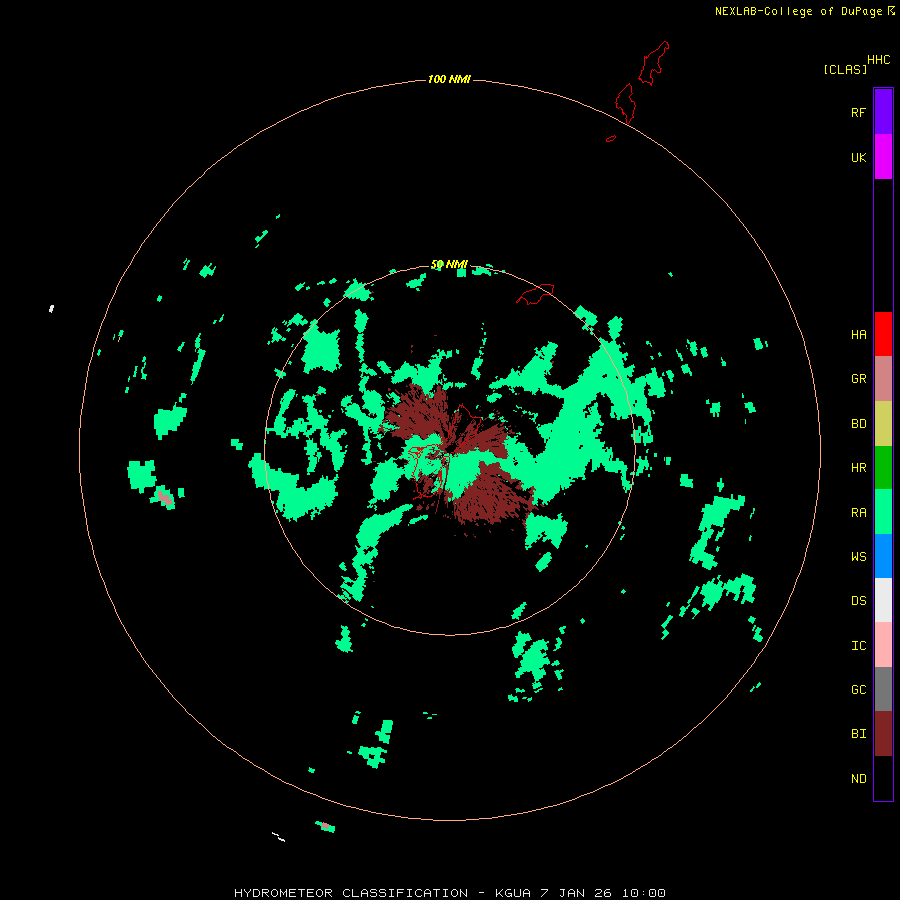
Task: Select the BD yellow legend swatch
Action: point(883,424)
